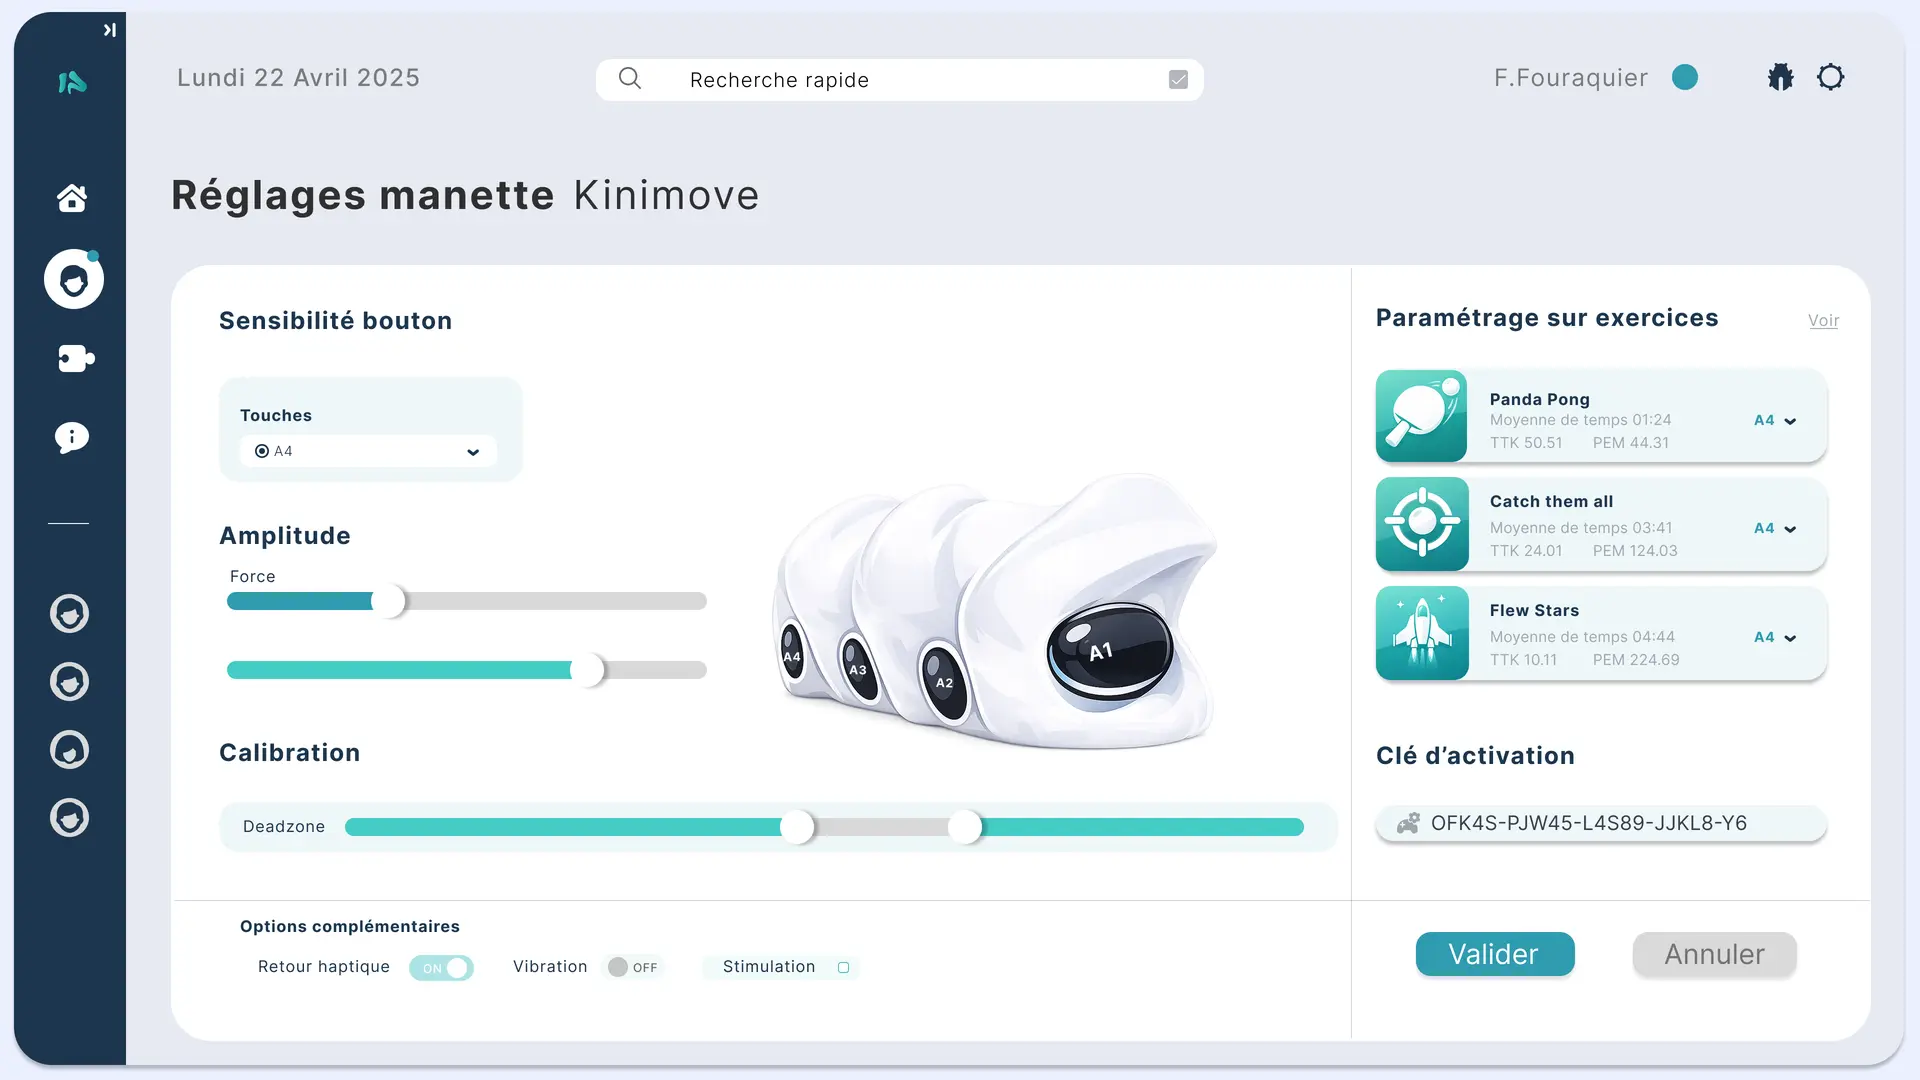
Task: Click the home icon in sidebar
Action: [x=71, y=198]
